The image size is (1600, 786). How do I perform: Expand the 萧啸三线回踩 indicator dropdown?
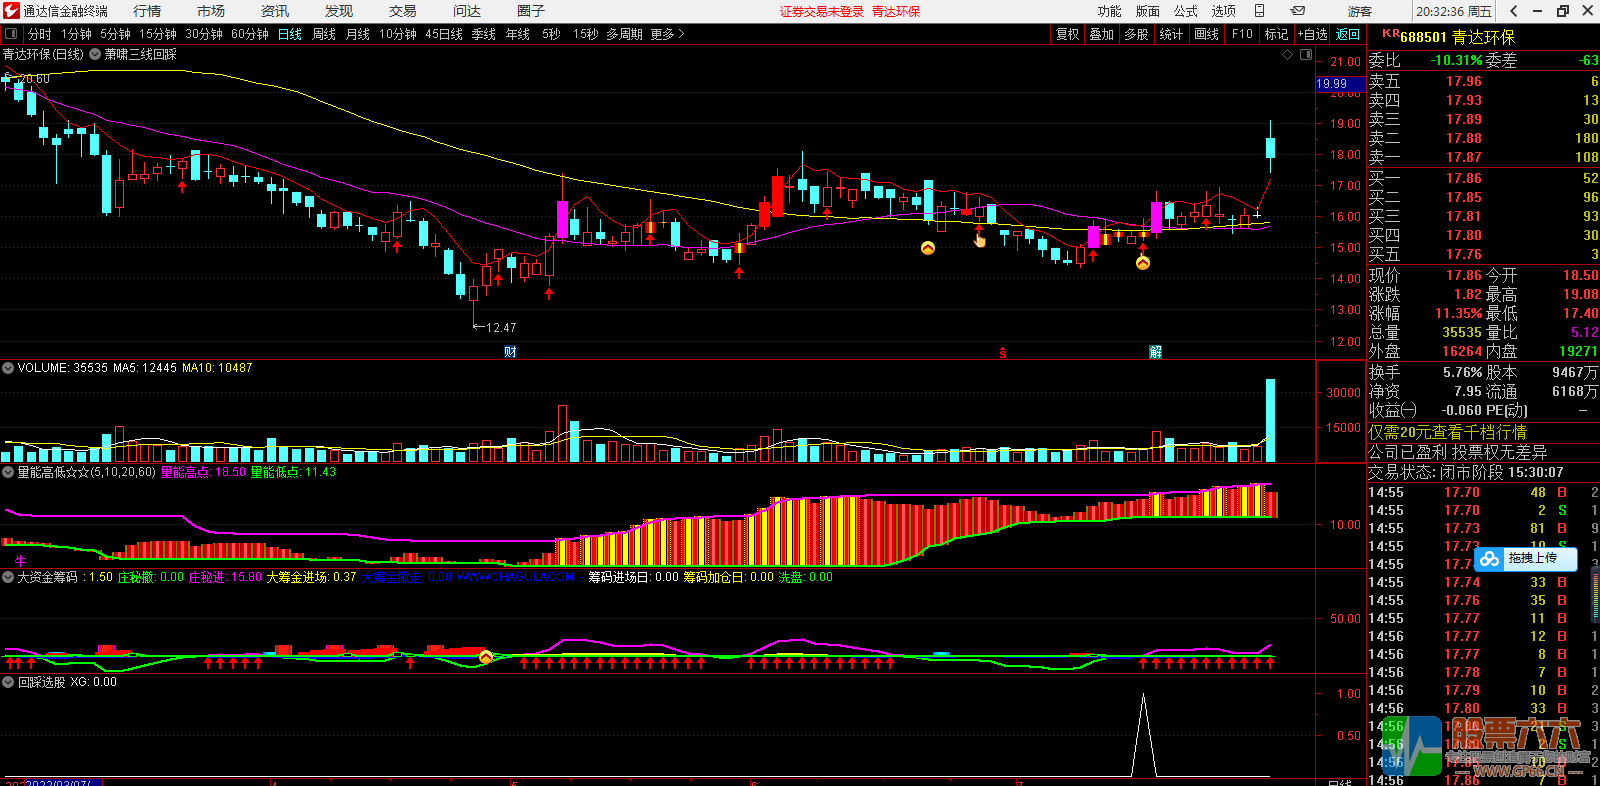point(96,55)
